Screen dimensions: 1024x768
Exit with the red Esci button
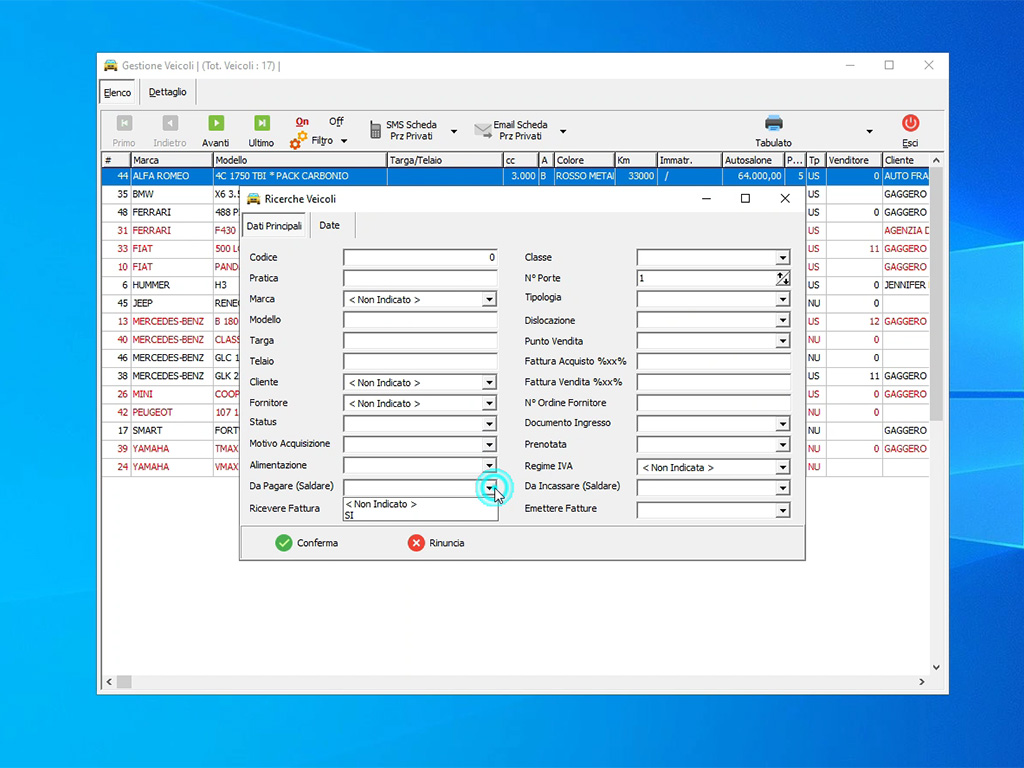pos(910,131)
